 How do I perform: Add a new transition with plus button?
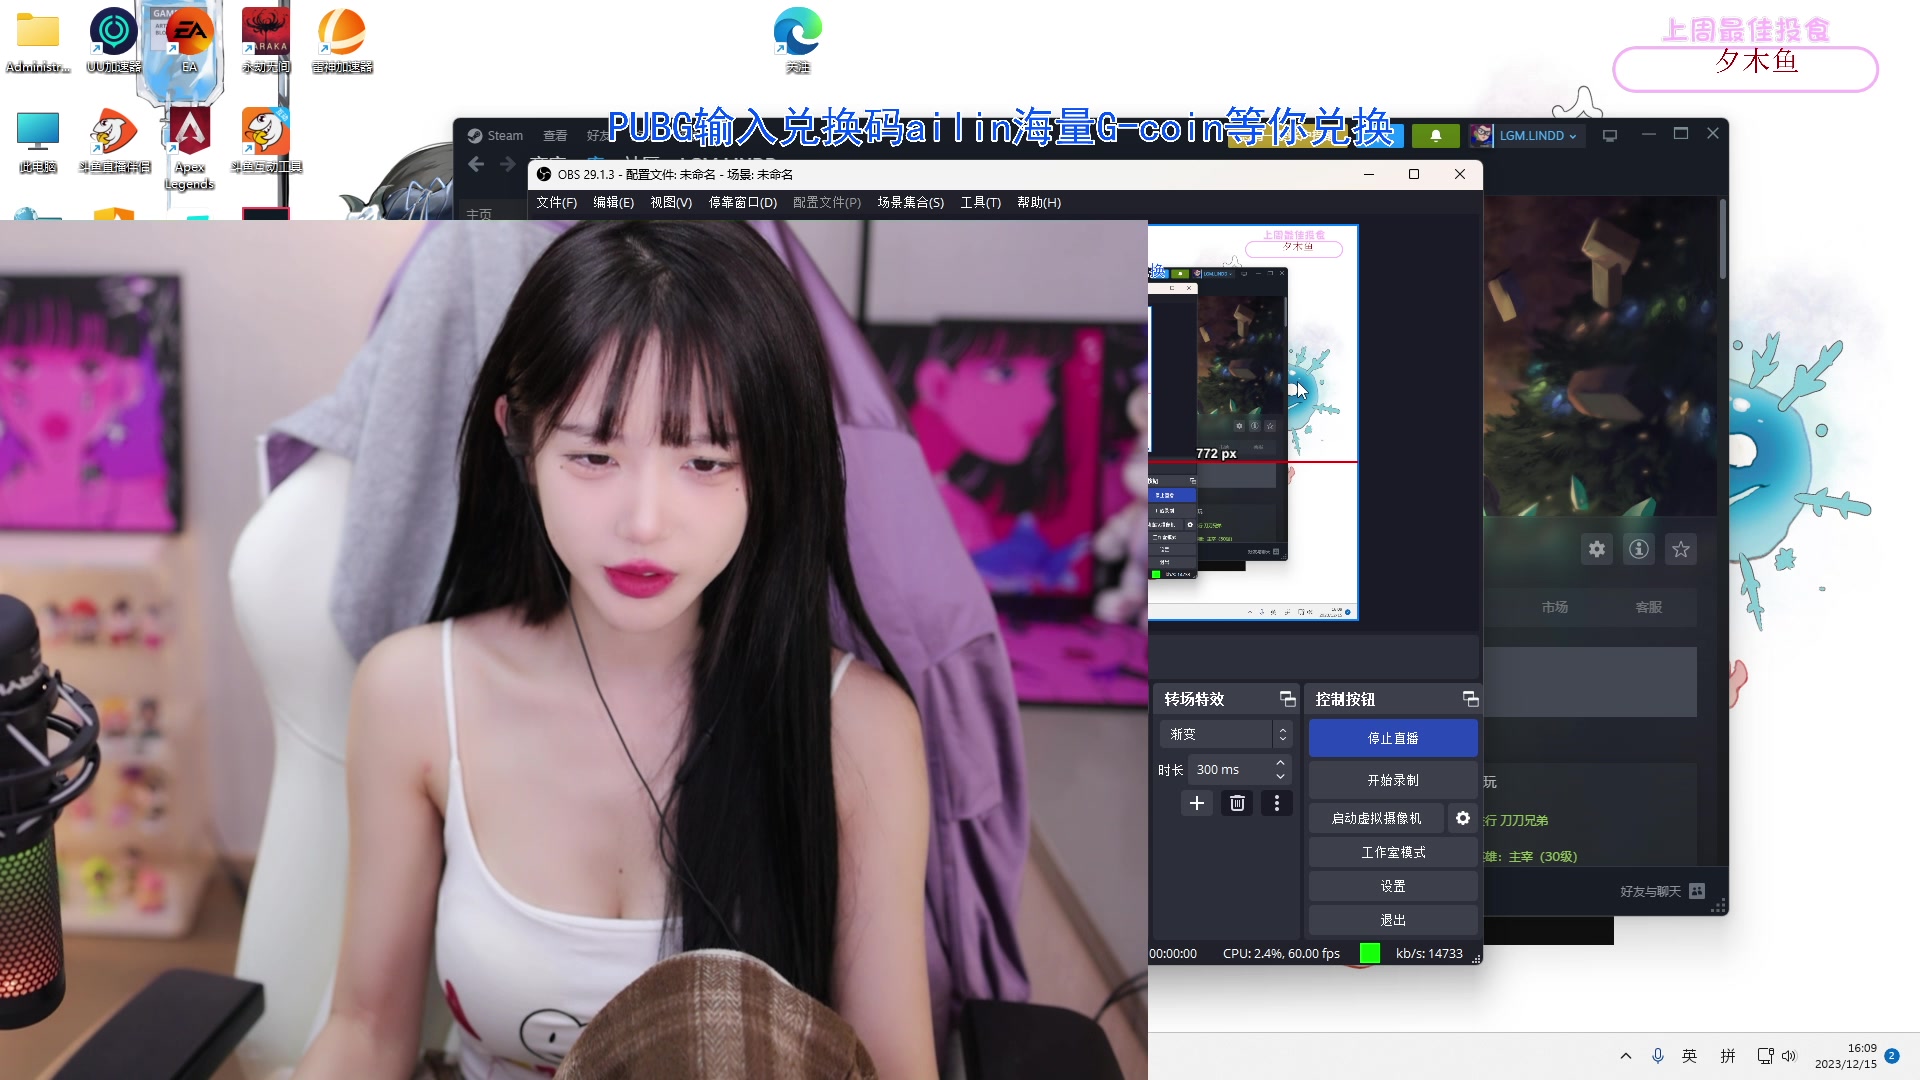click(1197, 803)
